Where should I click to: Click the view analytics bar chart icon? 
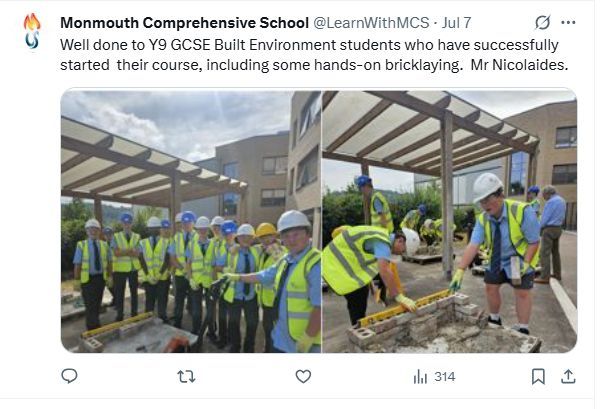point(420,376)
